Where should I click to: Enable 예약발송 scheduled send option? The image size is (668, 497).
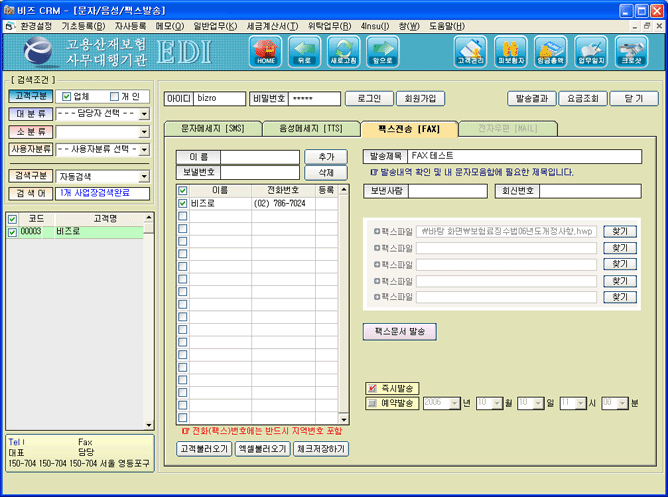pyautogui.click(x=372, y=403)
